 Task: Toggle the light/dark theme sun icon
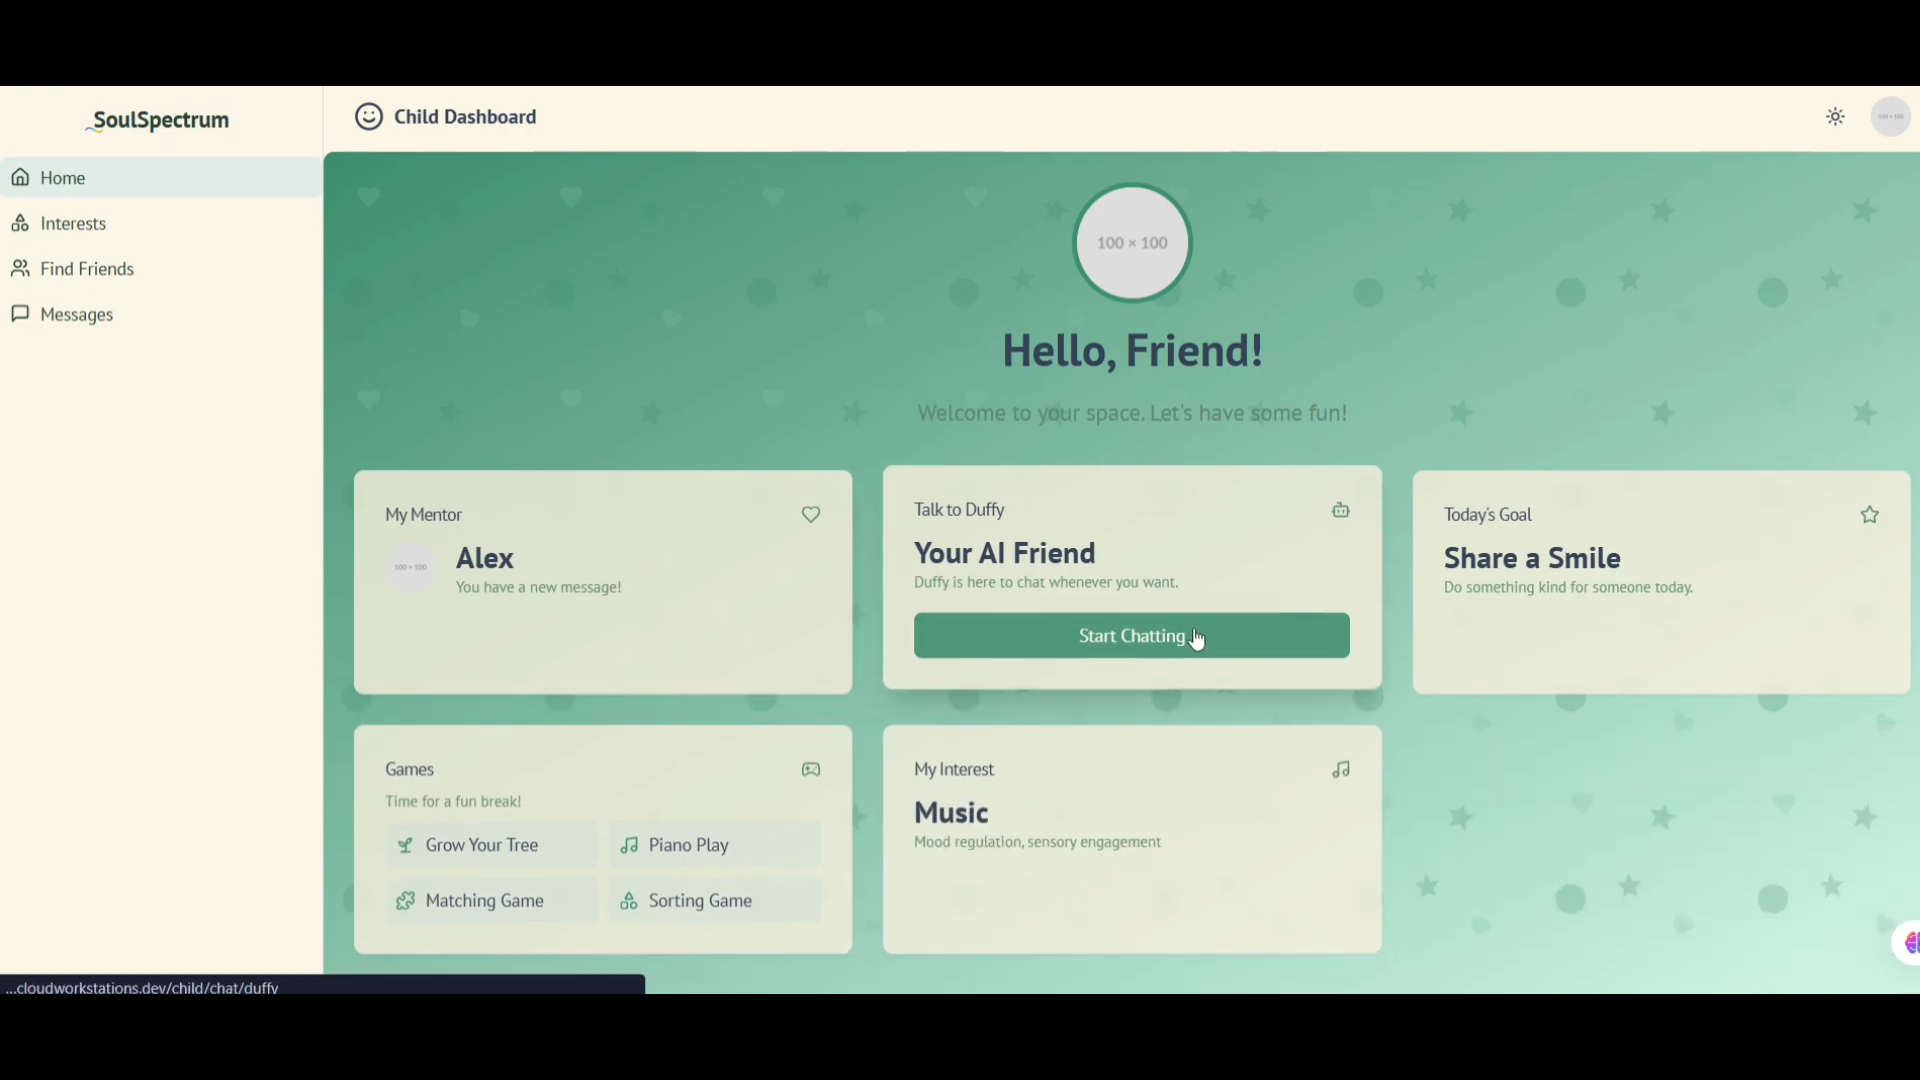pyautogui.click(x=1835, y=117)
